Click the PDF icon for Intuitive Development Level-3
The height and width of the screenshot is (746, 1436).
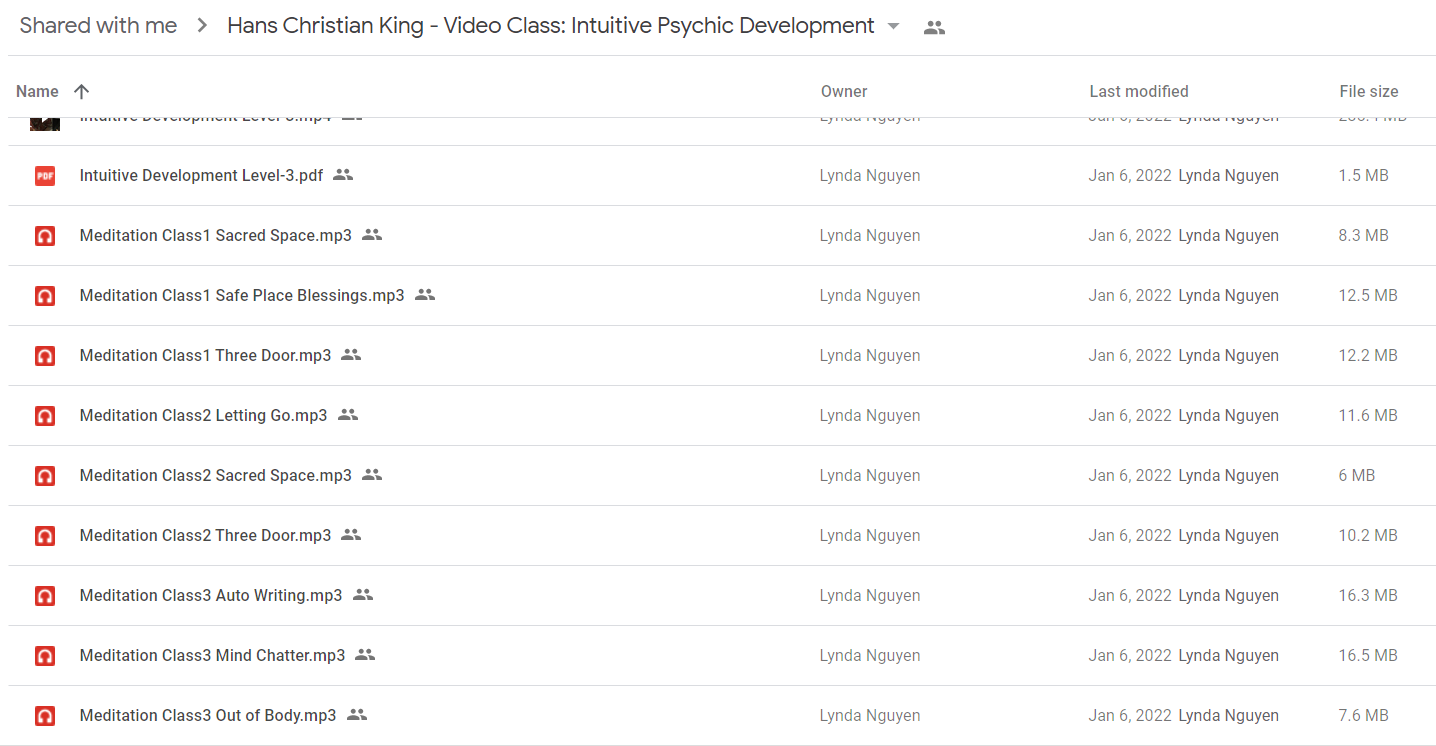click(x=45, y=176)
